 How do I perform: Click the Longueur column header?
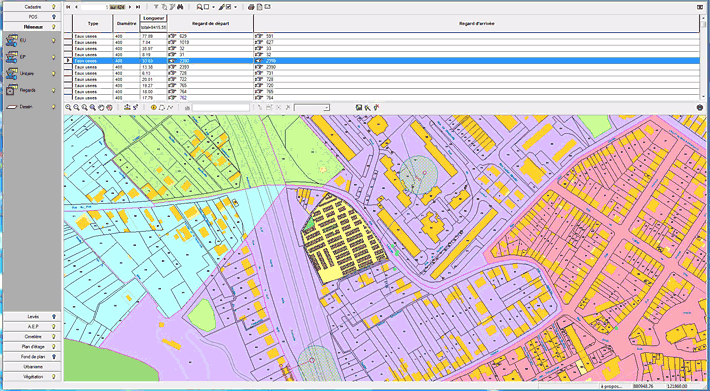(x=154, y=18)
